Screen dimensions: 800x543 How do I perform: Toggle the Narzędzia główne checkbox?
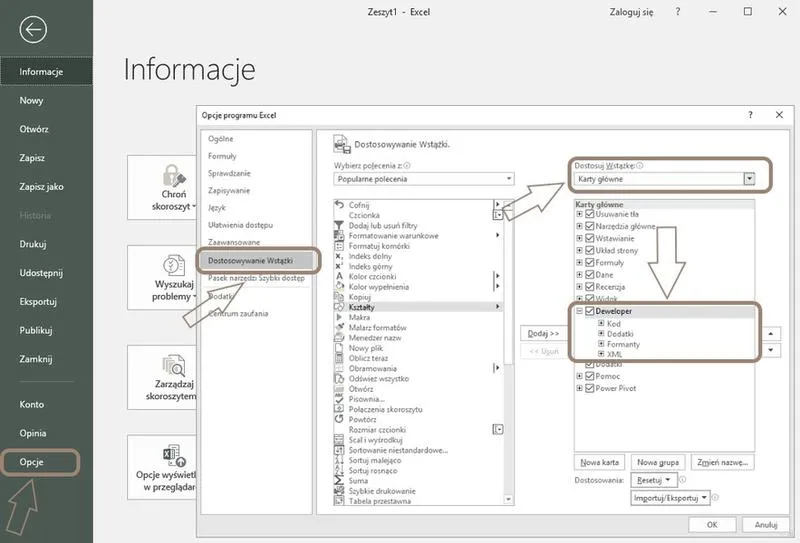(x=590, y=226)
